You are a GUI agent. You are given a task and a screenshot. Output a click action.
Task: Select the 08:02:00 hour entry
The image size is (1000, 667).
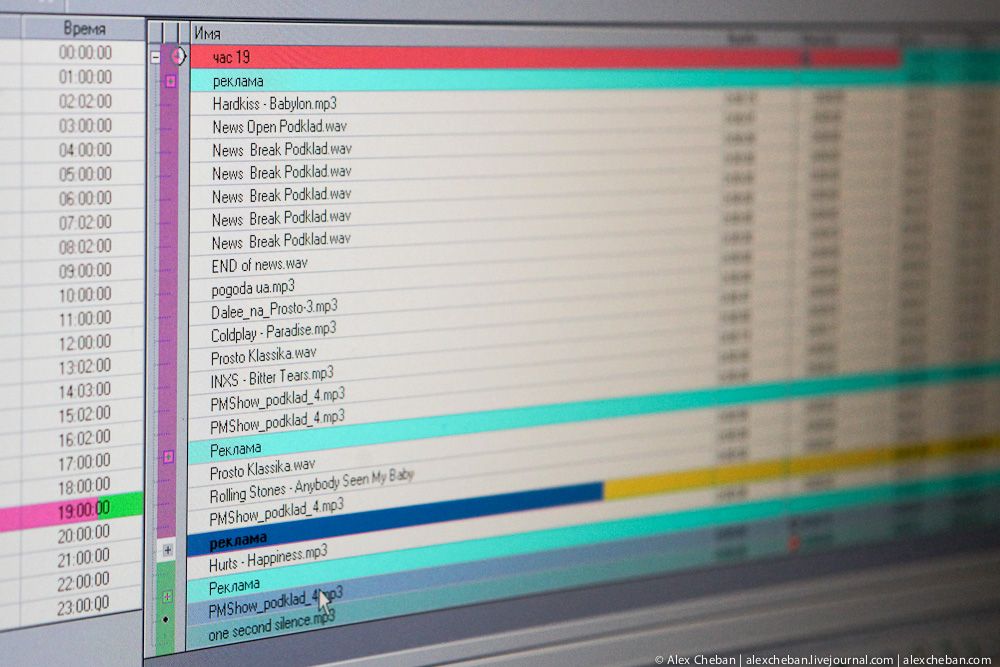[85, 246]
